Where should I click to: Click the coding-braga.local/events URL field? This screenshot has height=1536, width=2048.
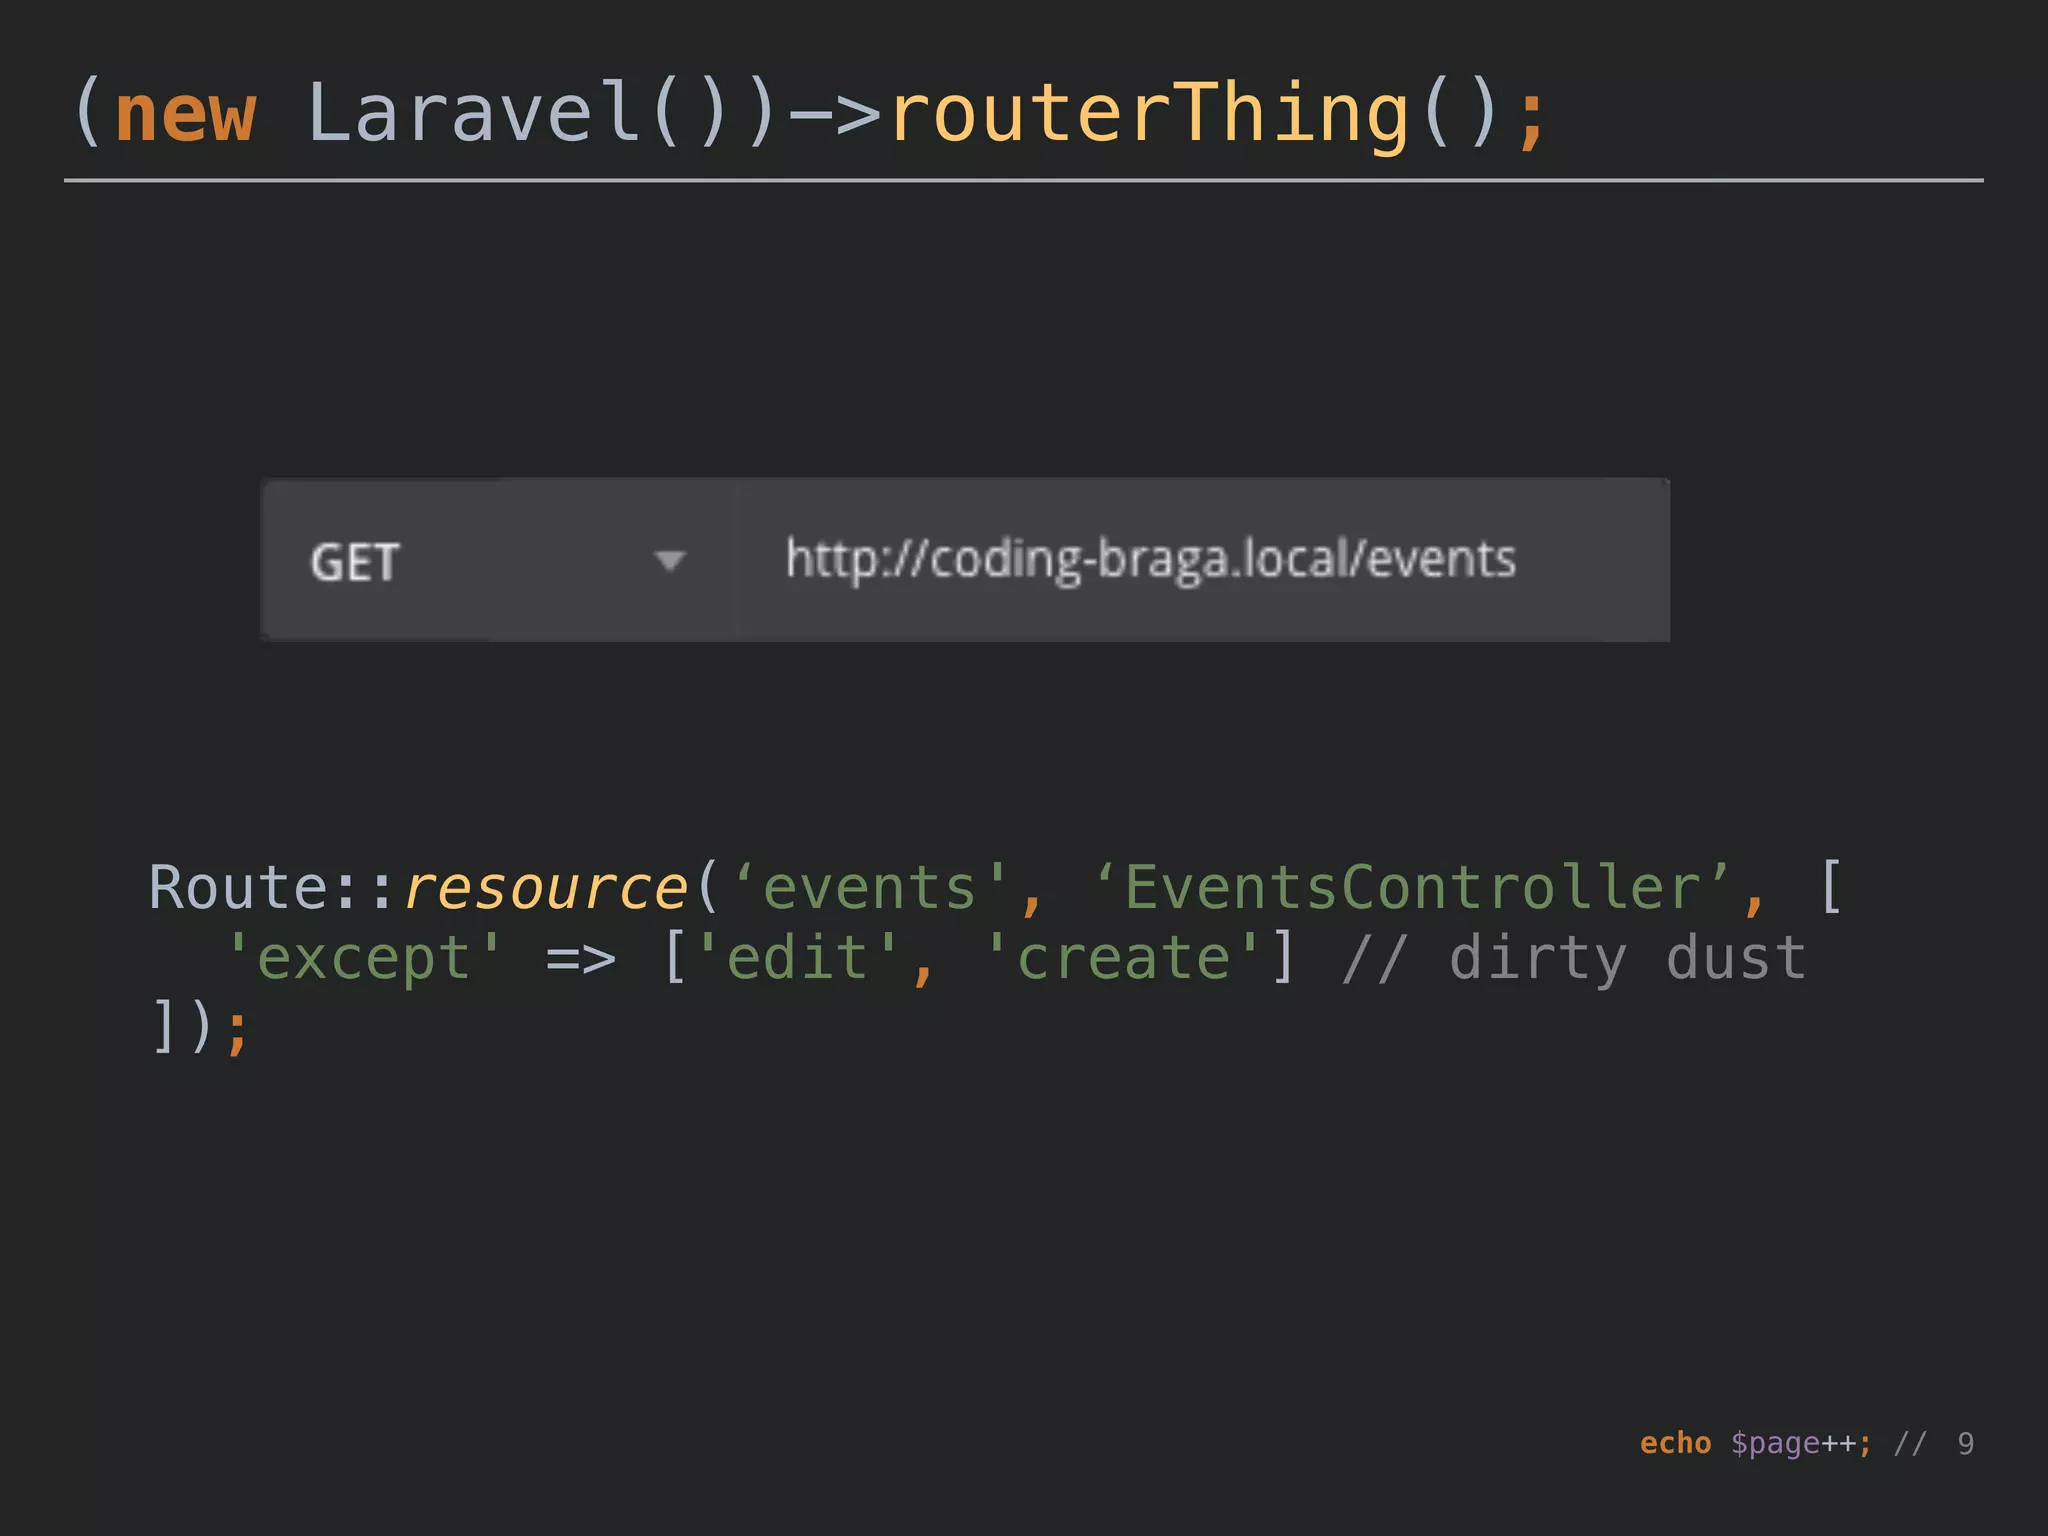click(1203, 560)
